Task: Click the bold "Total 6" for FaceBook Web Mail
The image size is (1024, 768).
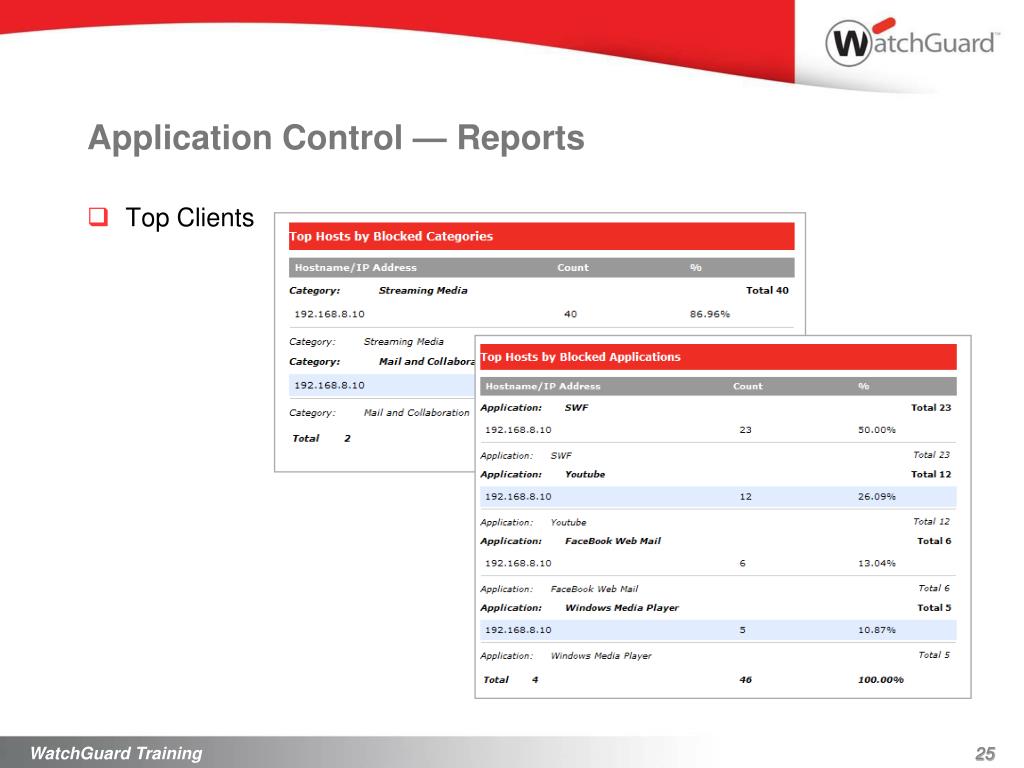Action: point(934,541)
